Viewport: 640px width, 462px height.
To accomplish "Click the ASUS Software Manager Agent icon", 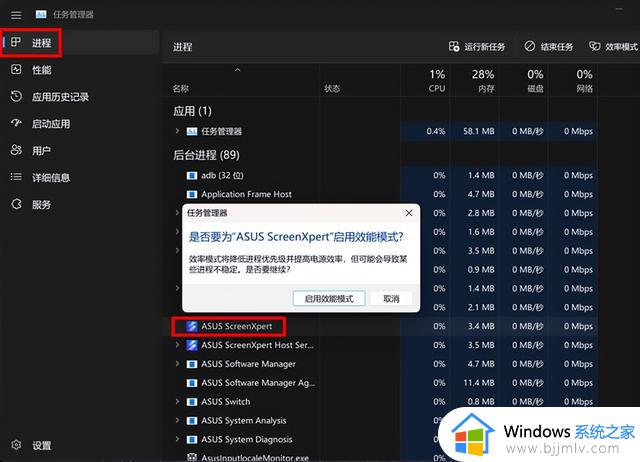I will [x=192, y=383].
